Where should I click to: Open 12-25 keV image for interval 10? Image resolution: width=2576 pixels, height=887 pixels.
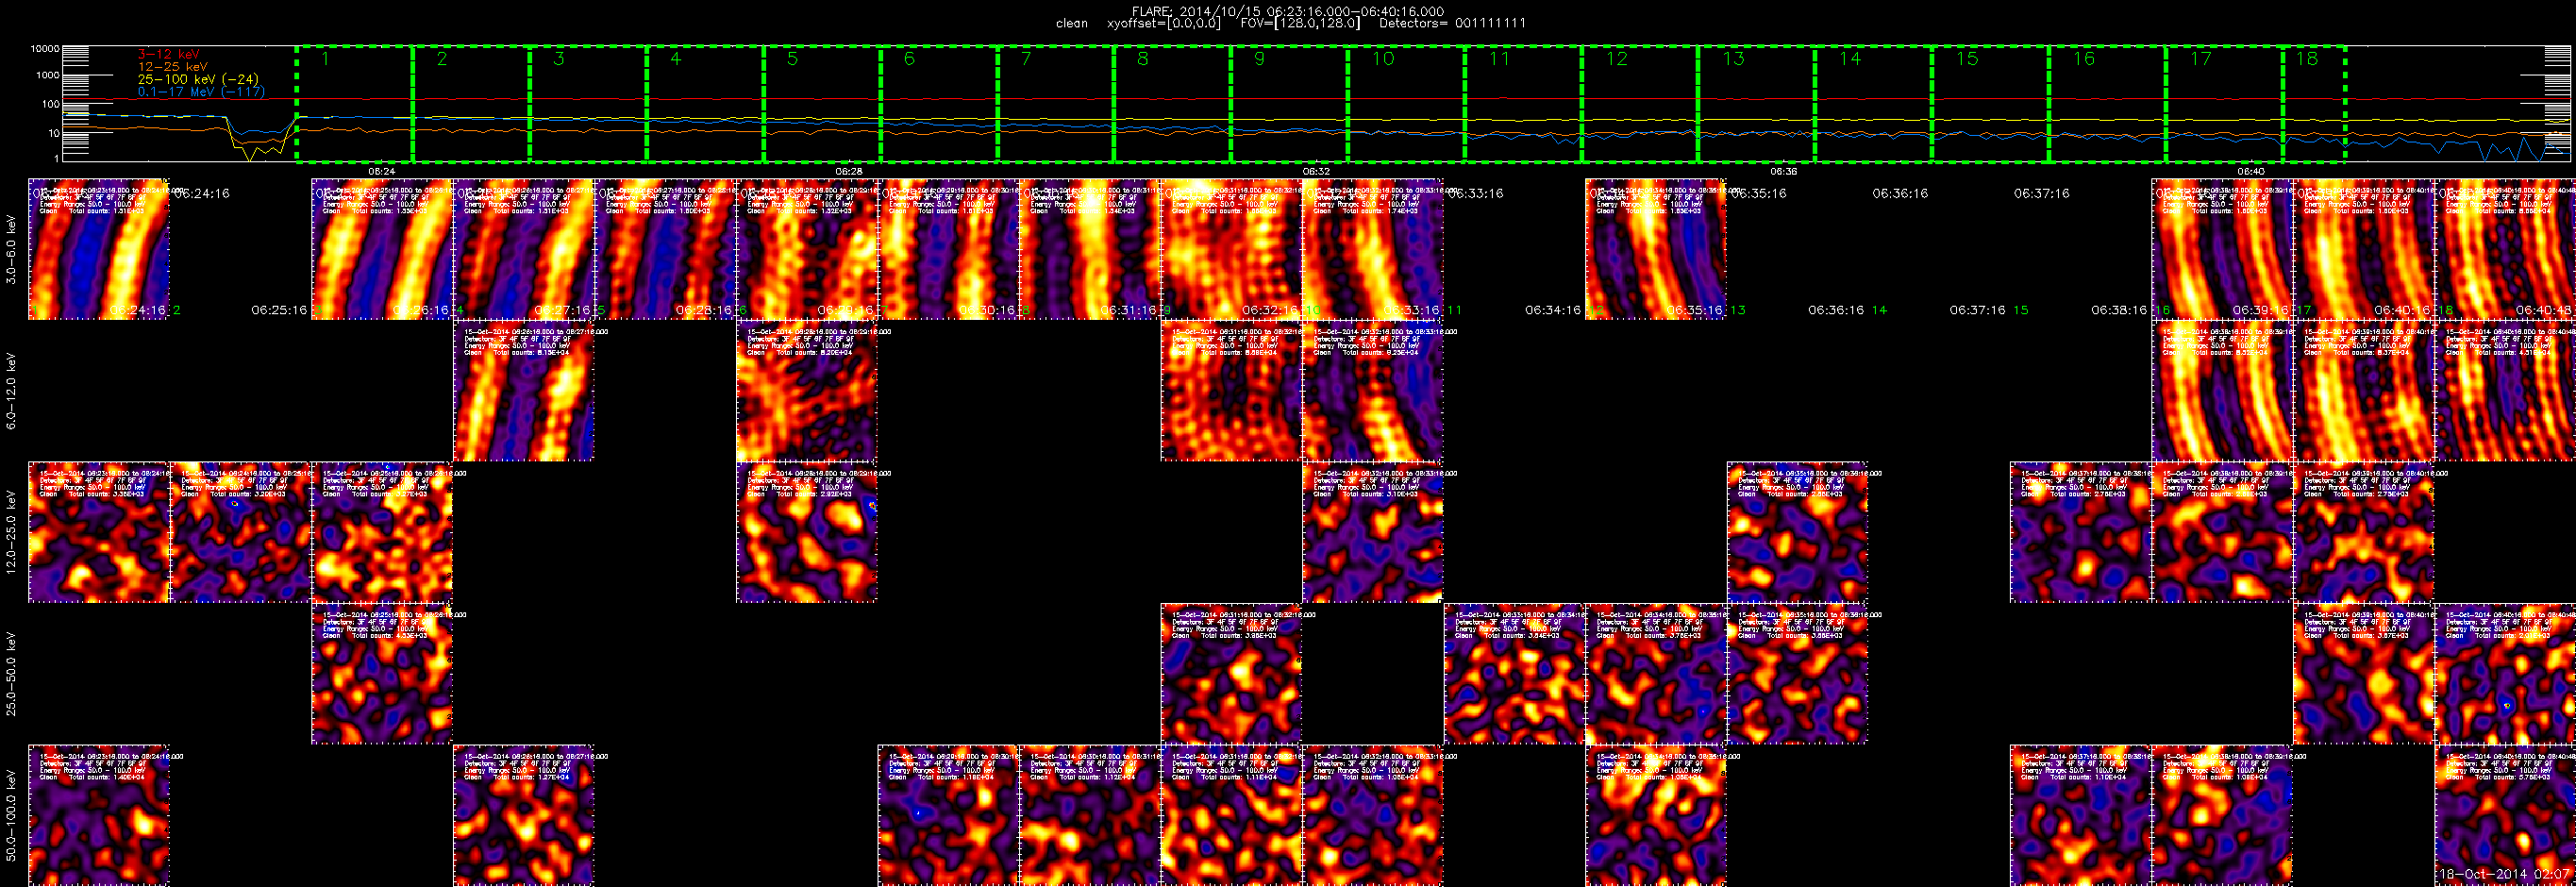[x=1372, y=532]
